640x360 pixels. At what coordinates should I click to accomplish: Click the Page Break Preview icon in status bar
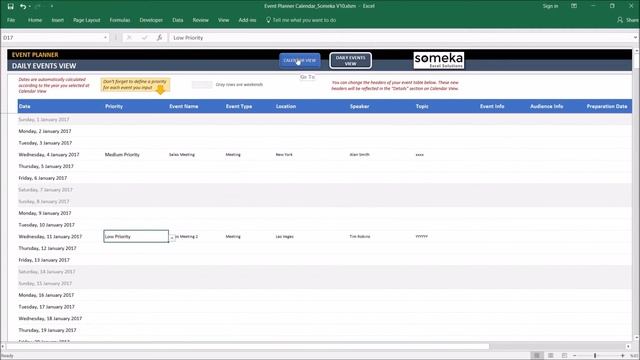pyautogui.click(x=564, y=356)
